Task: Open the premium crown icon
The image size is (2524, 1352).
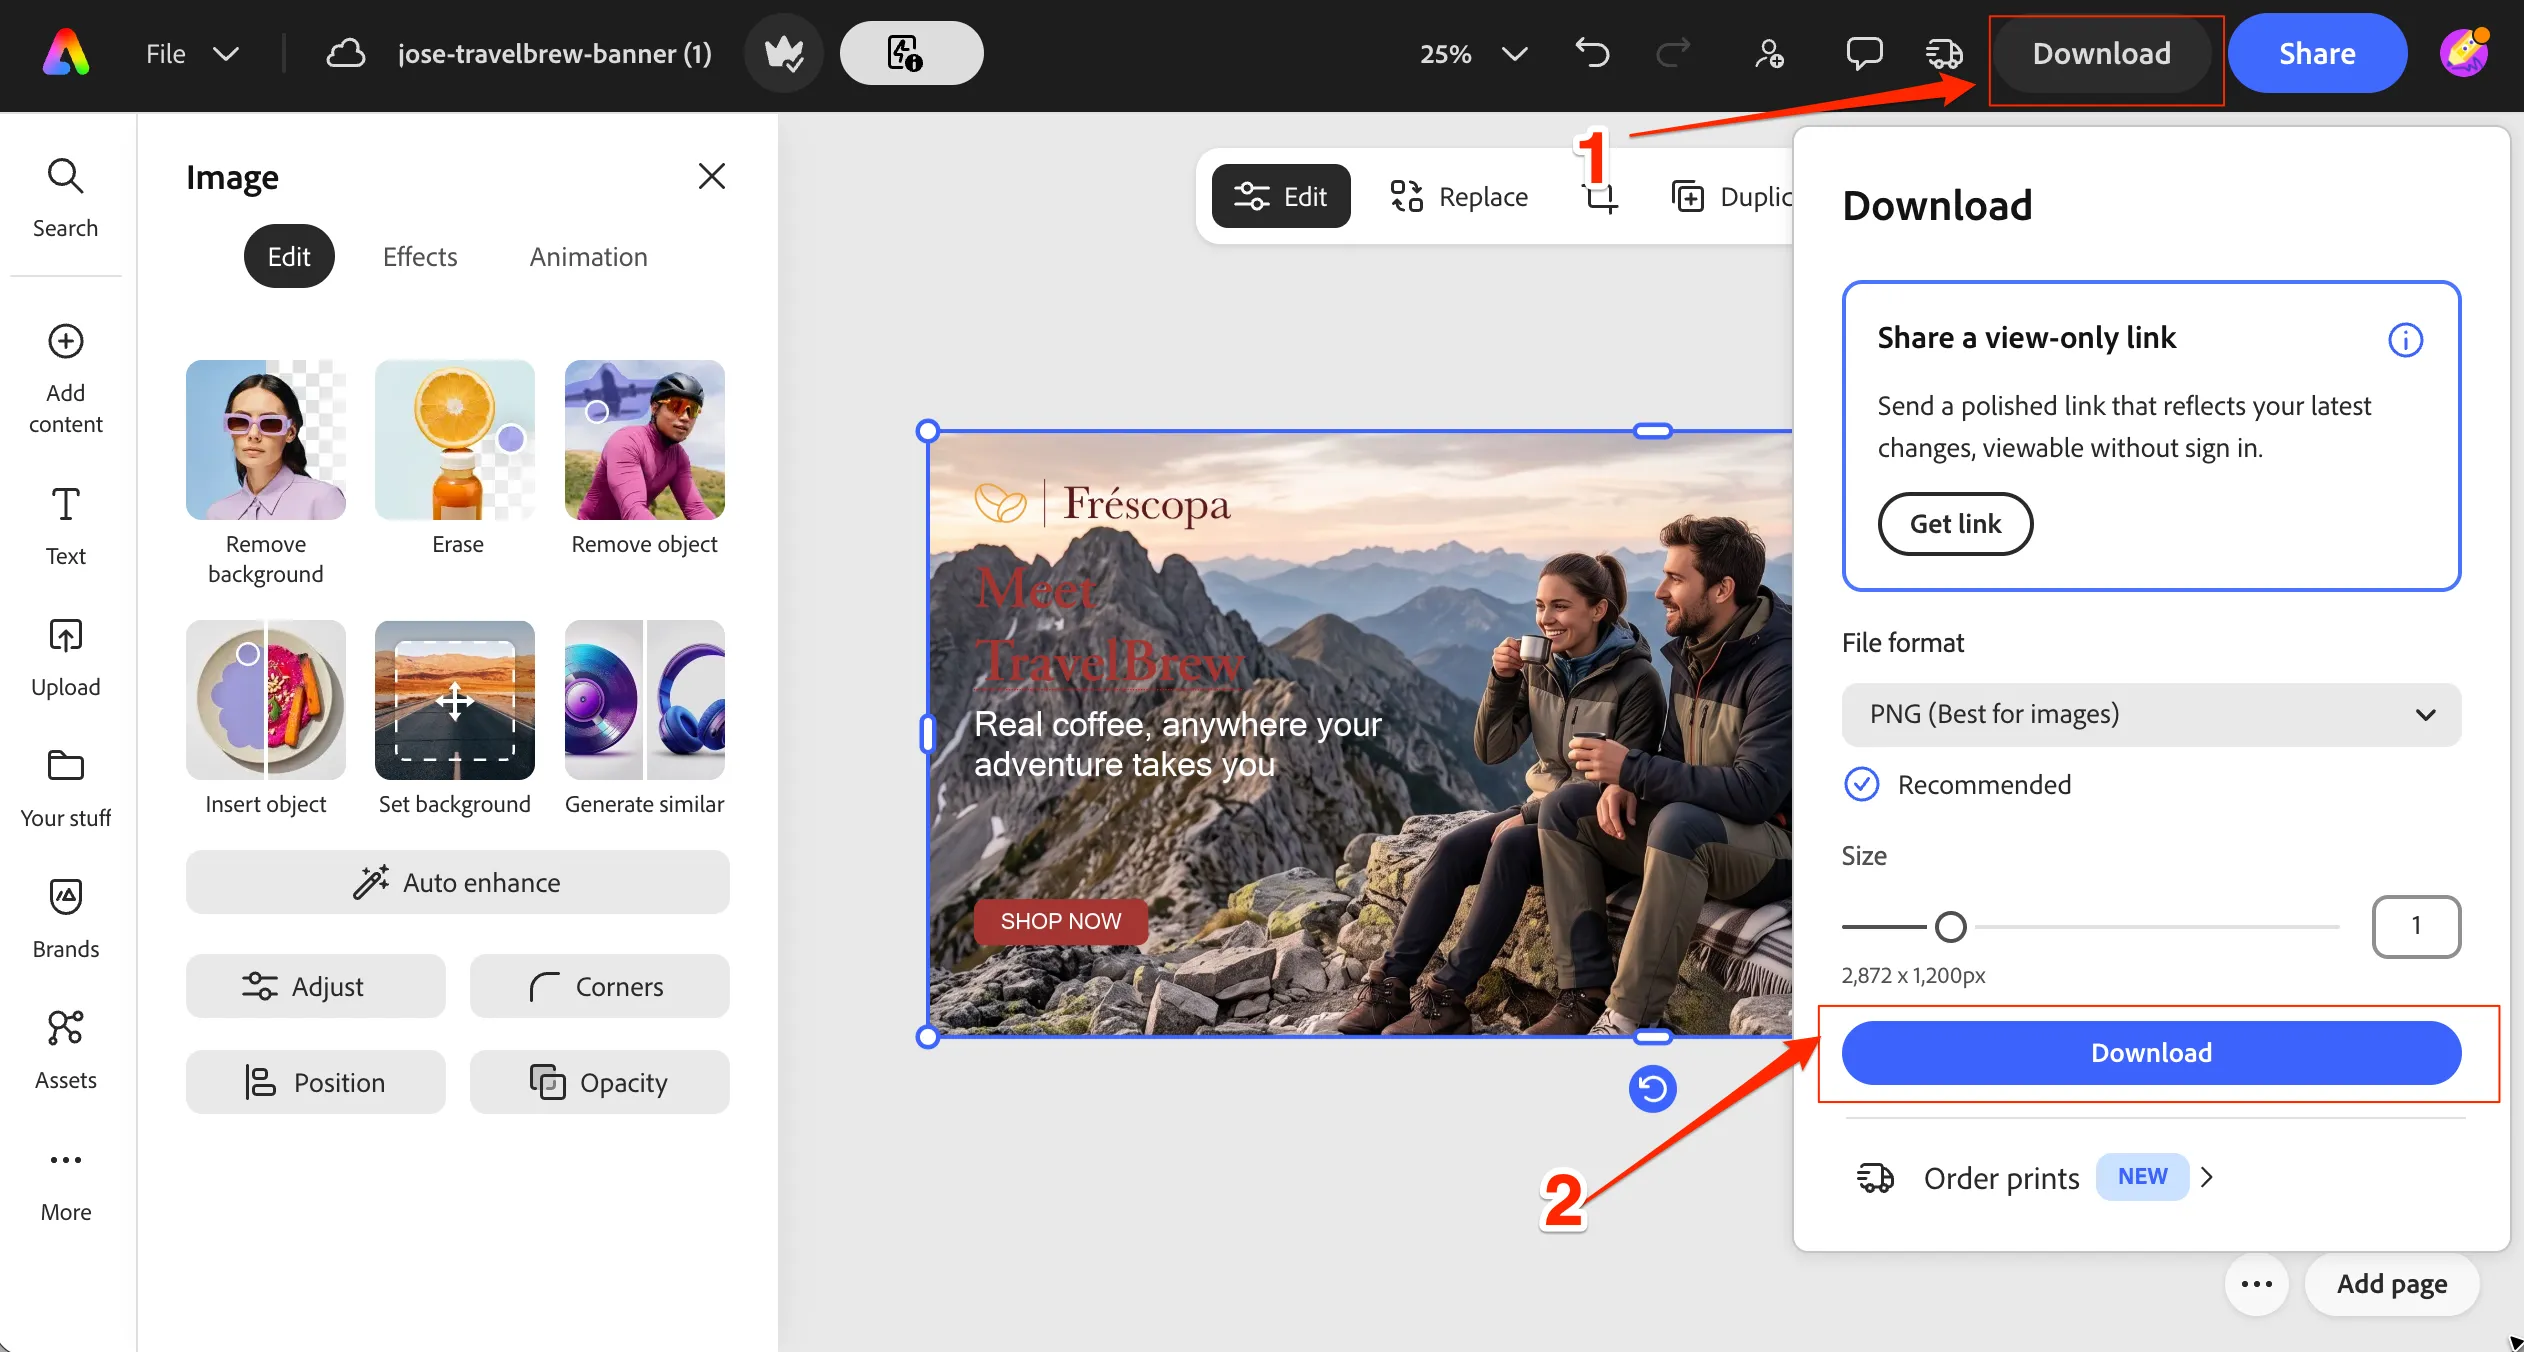Action: coord(784,53)
